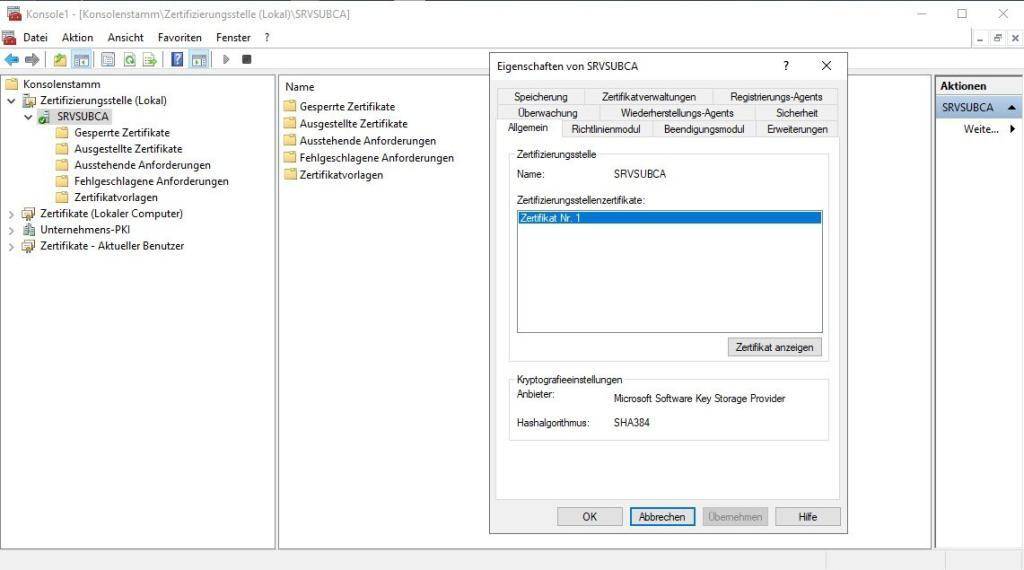The height and width of the screenshot is (570, 1024).
Task: Click the Name column header
Action: 300,87
